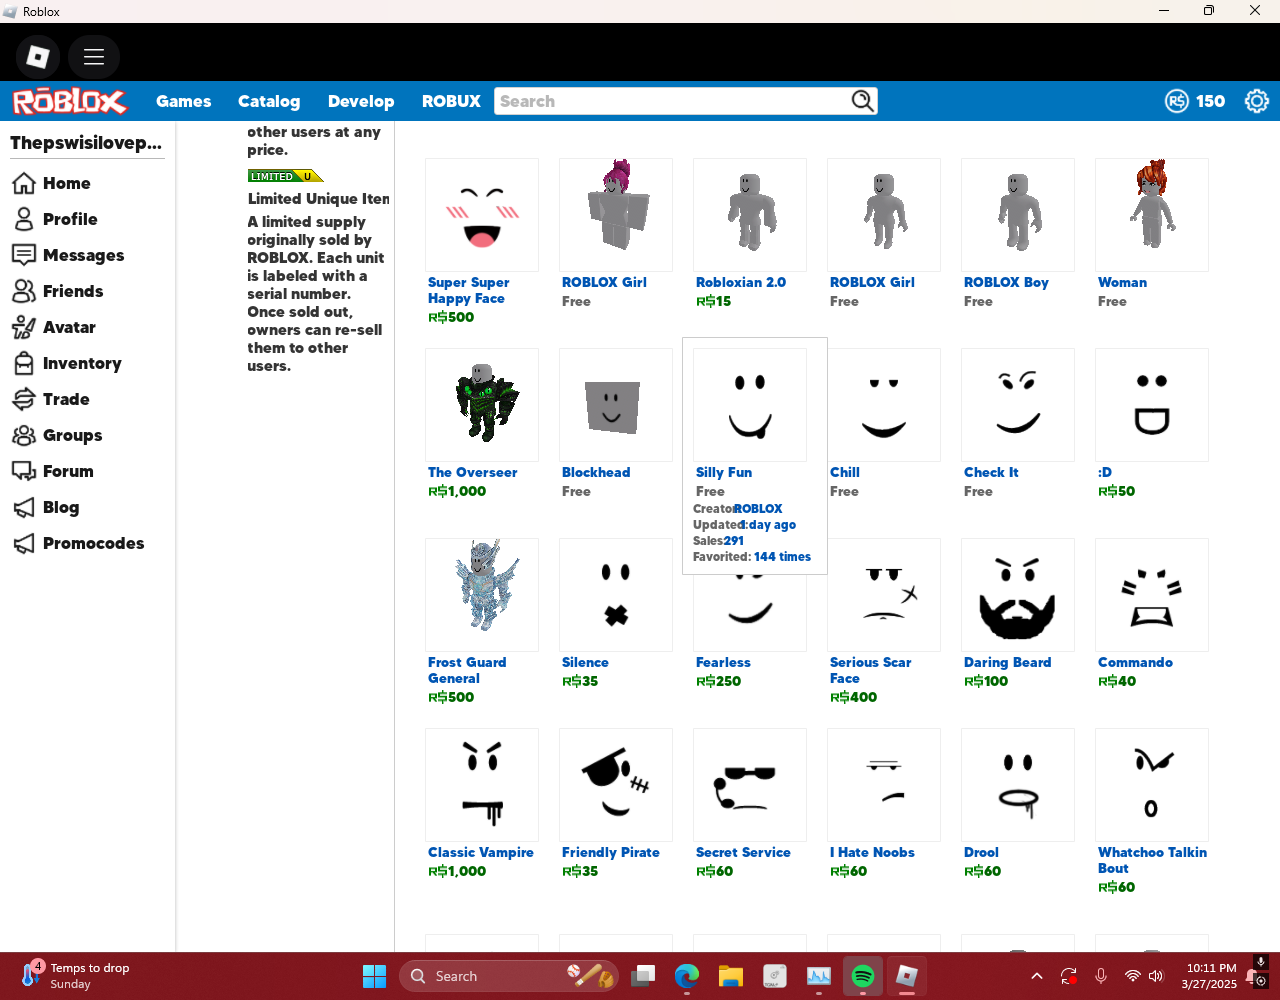Select the :D face thumbnail
Image resolution: width=1280 pixels, height=1000 pixels.
1152,405
